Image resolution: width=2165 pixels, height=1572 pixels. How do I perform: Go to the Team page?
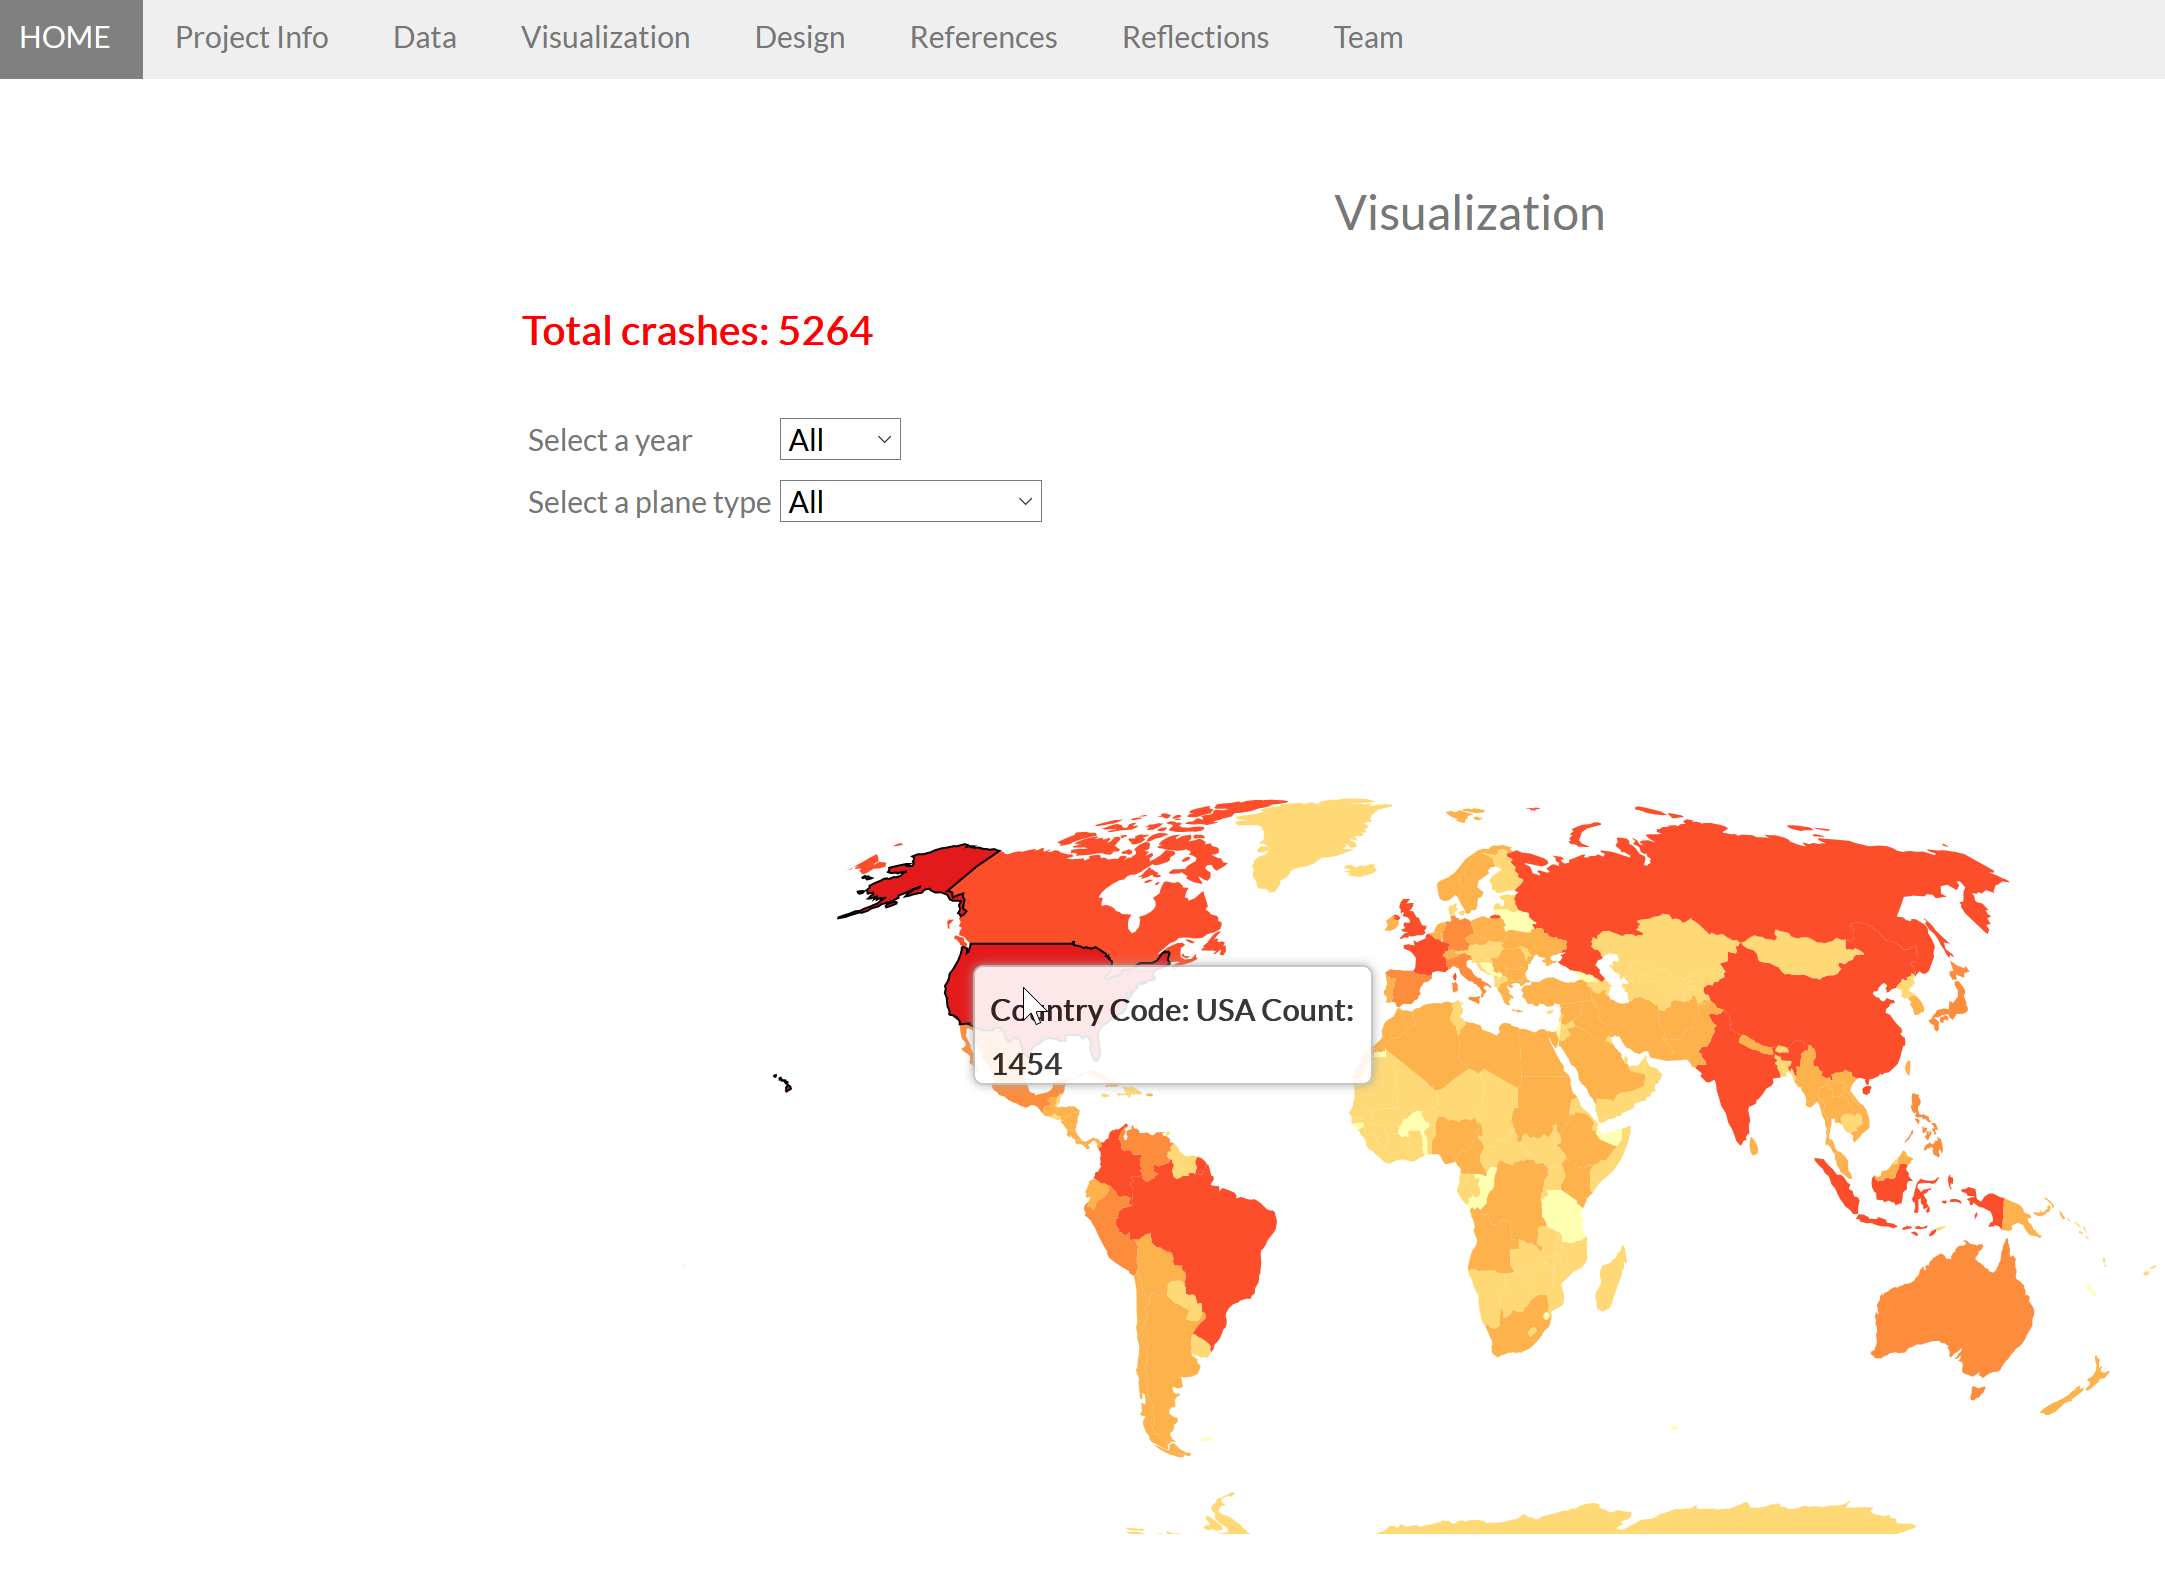click(x=1367, y=38)
